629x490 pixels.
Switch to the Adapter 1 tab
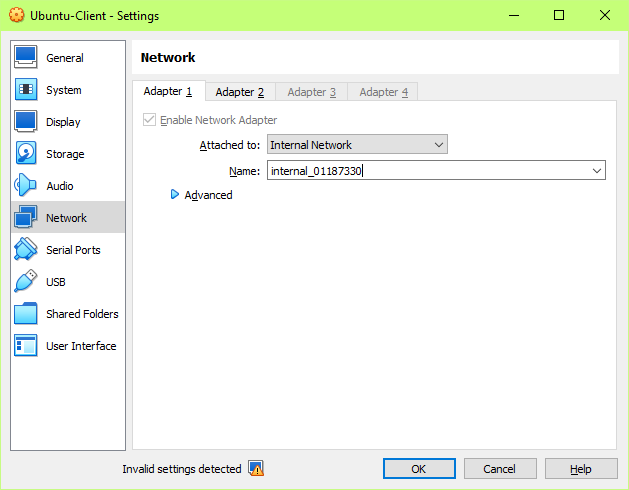[x=168, y=91]
